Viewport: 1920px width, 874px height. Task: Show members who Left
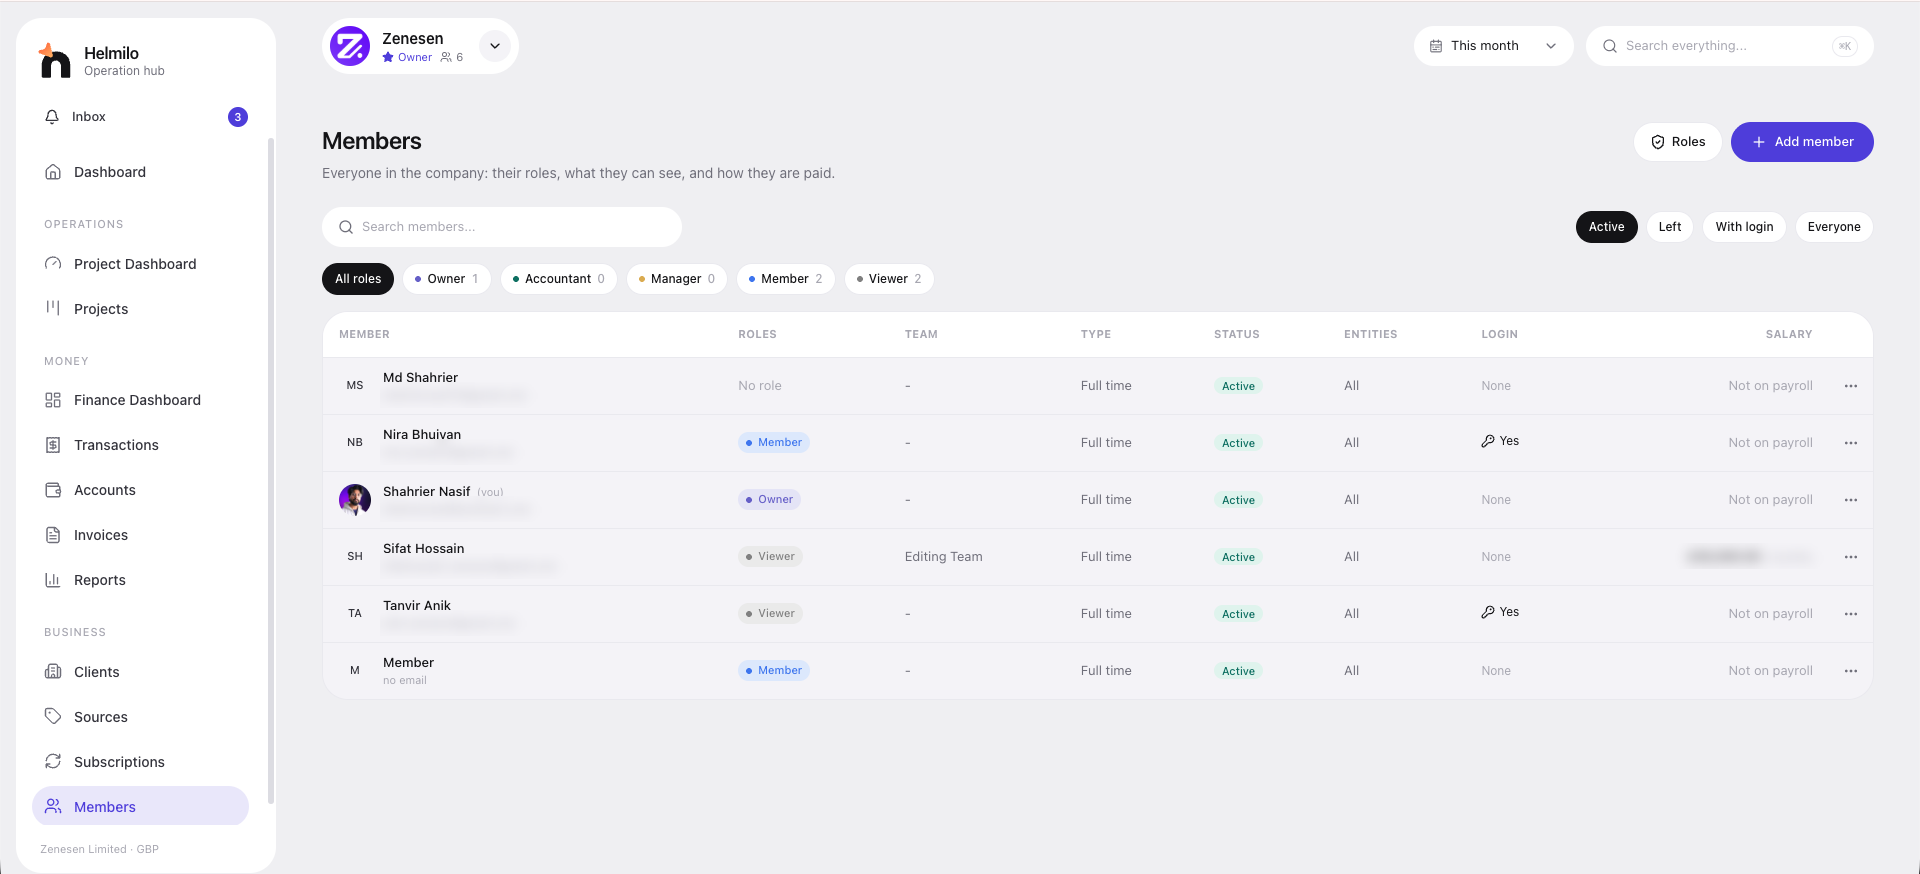pos(1670,227)
